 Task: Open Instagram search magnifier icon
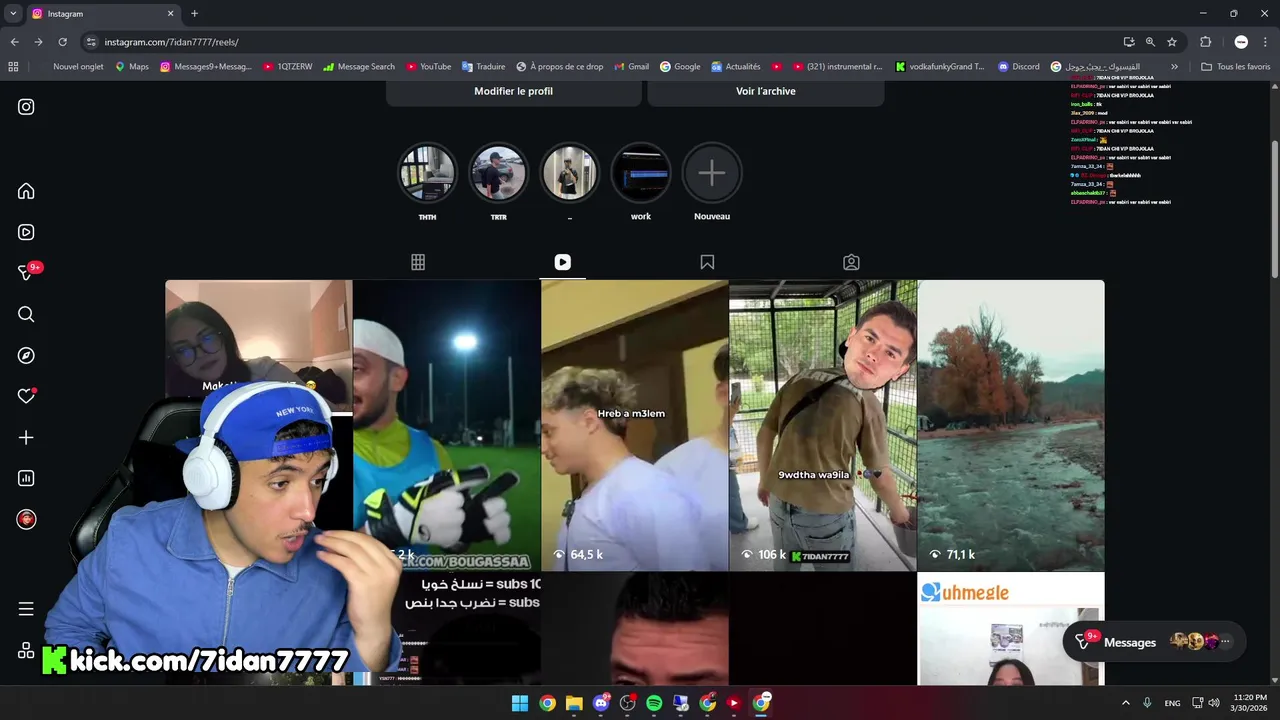pos(26,314)
